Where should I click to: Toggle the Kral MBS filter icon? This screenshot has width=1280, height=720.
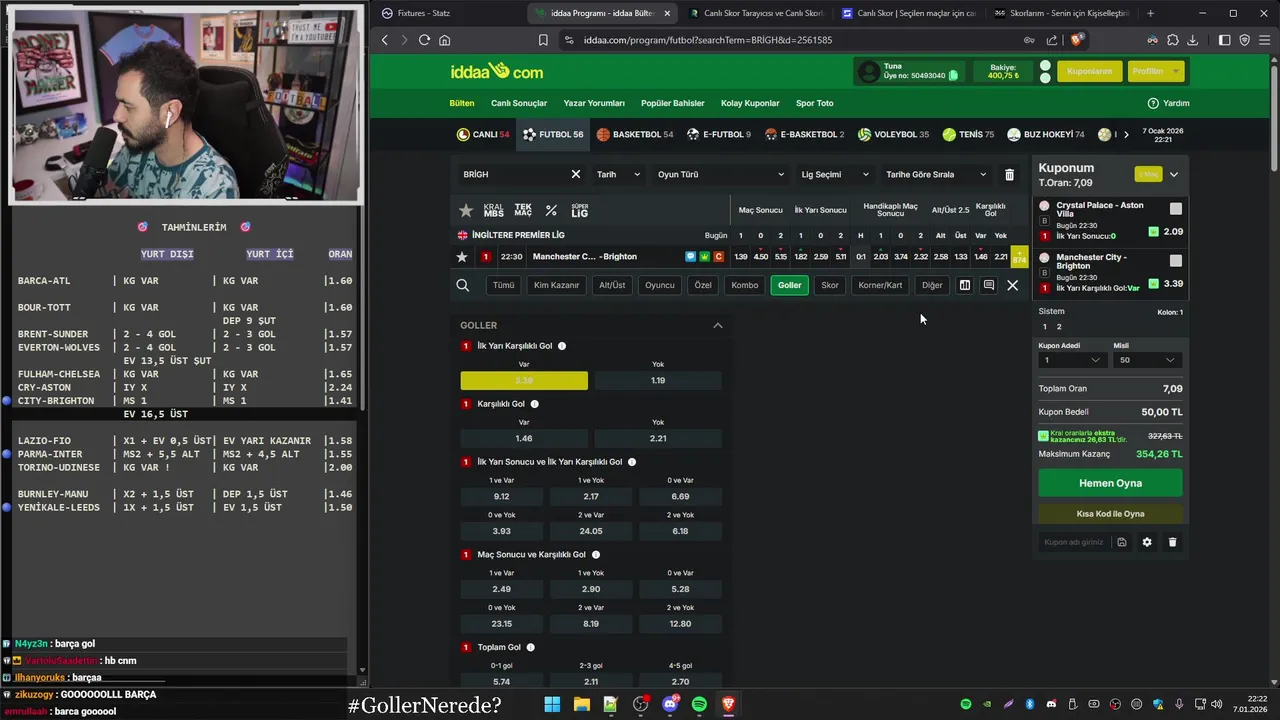click(x=494, y=210)
